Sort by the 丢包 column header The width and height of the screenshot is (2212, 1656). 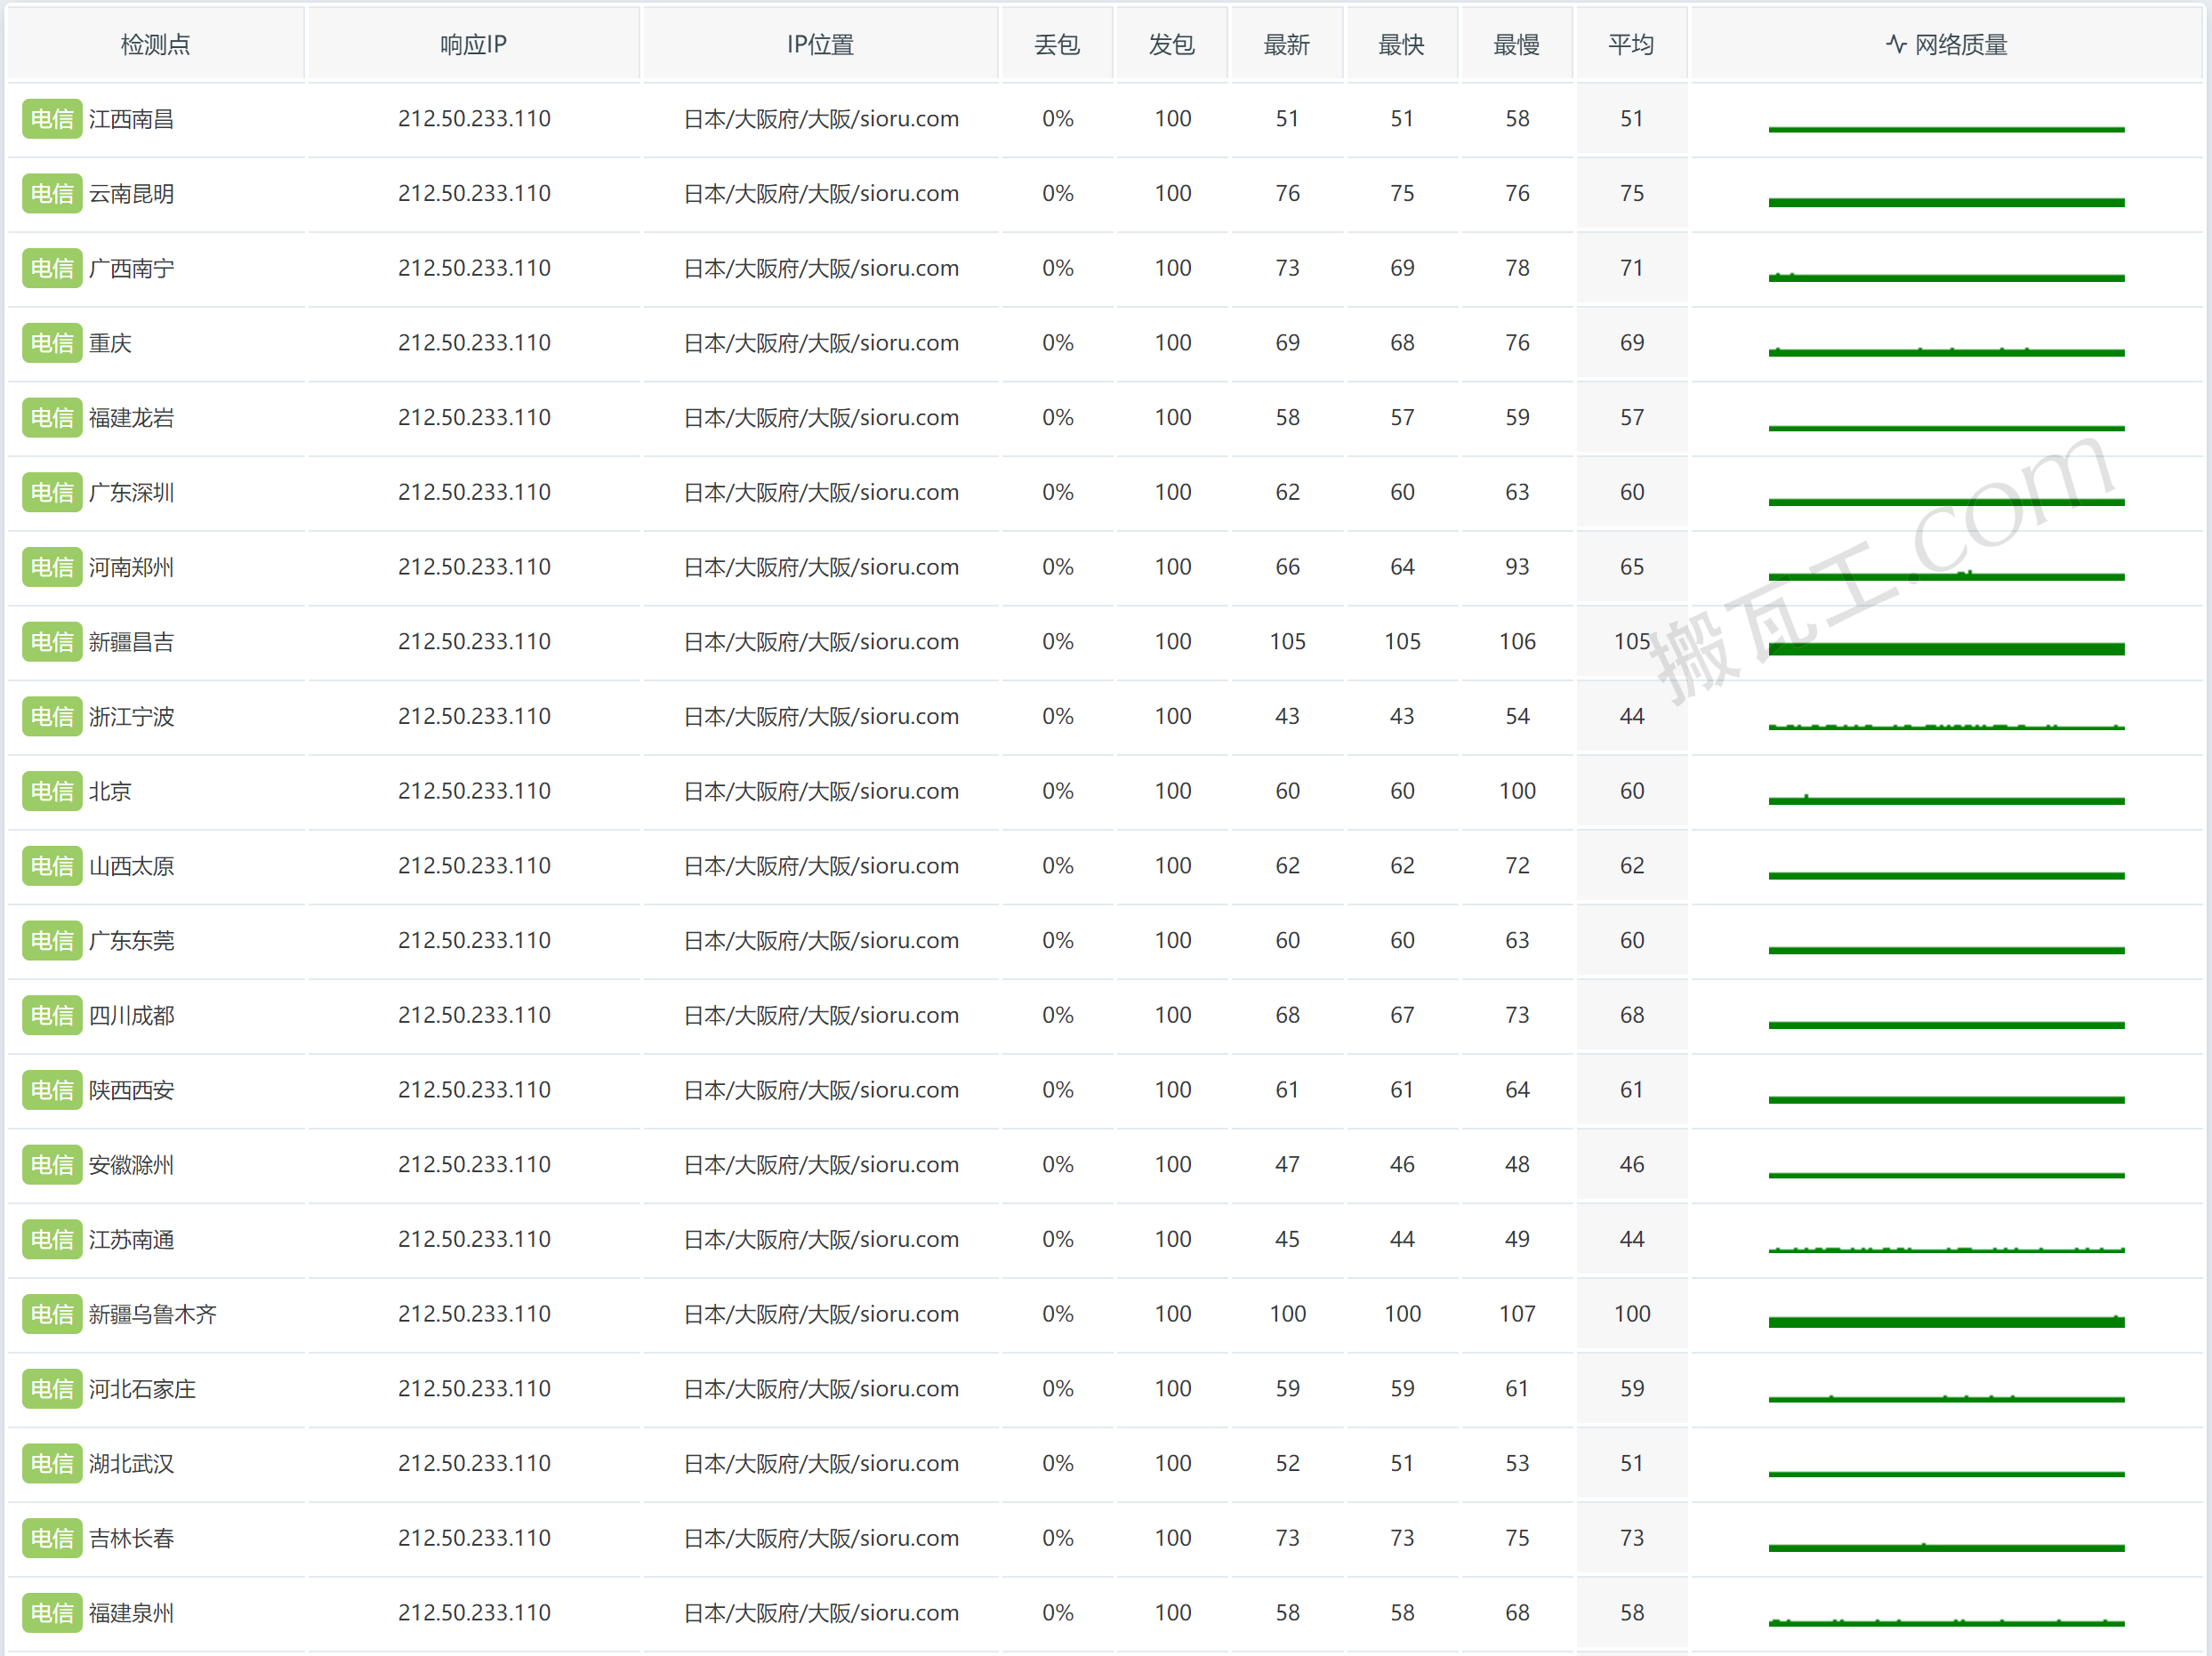[1057, 44]
